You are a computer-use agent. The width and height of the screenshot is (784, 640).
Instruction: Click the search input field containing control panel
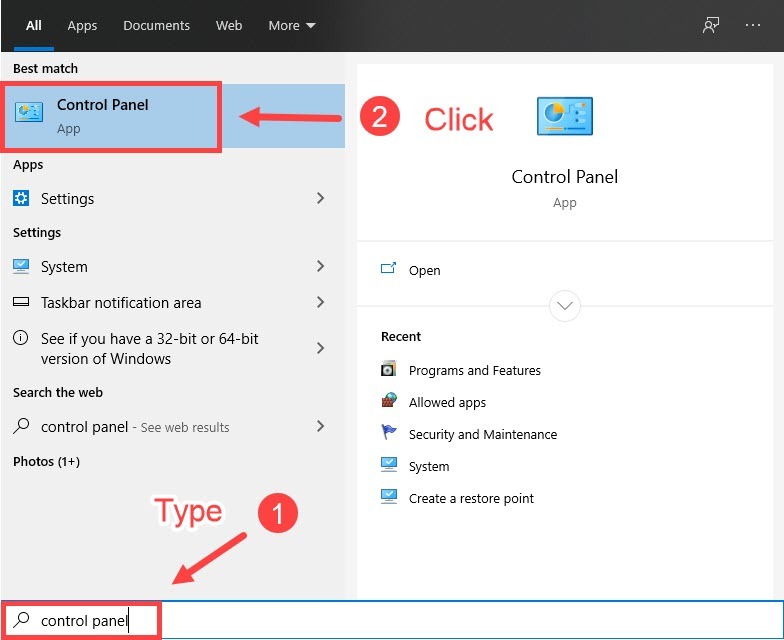392,620
